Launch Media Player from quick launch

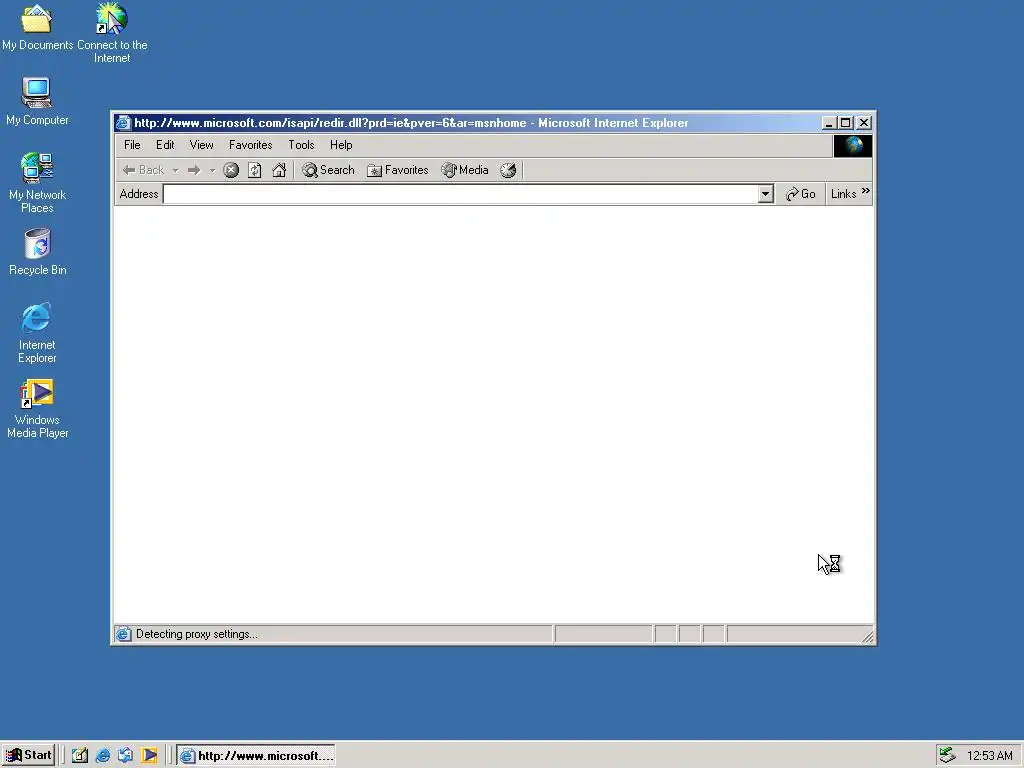click(149, 756)
